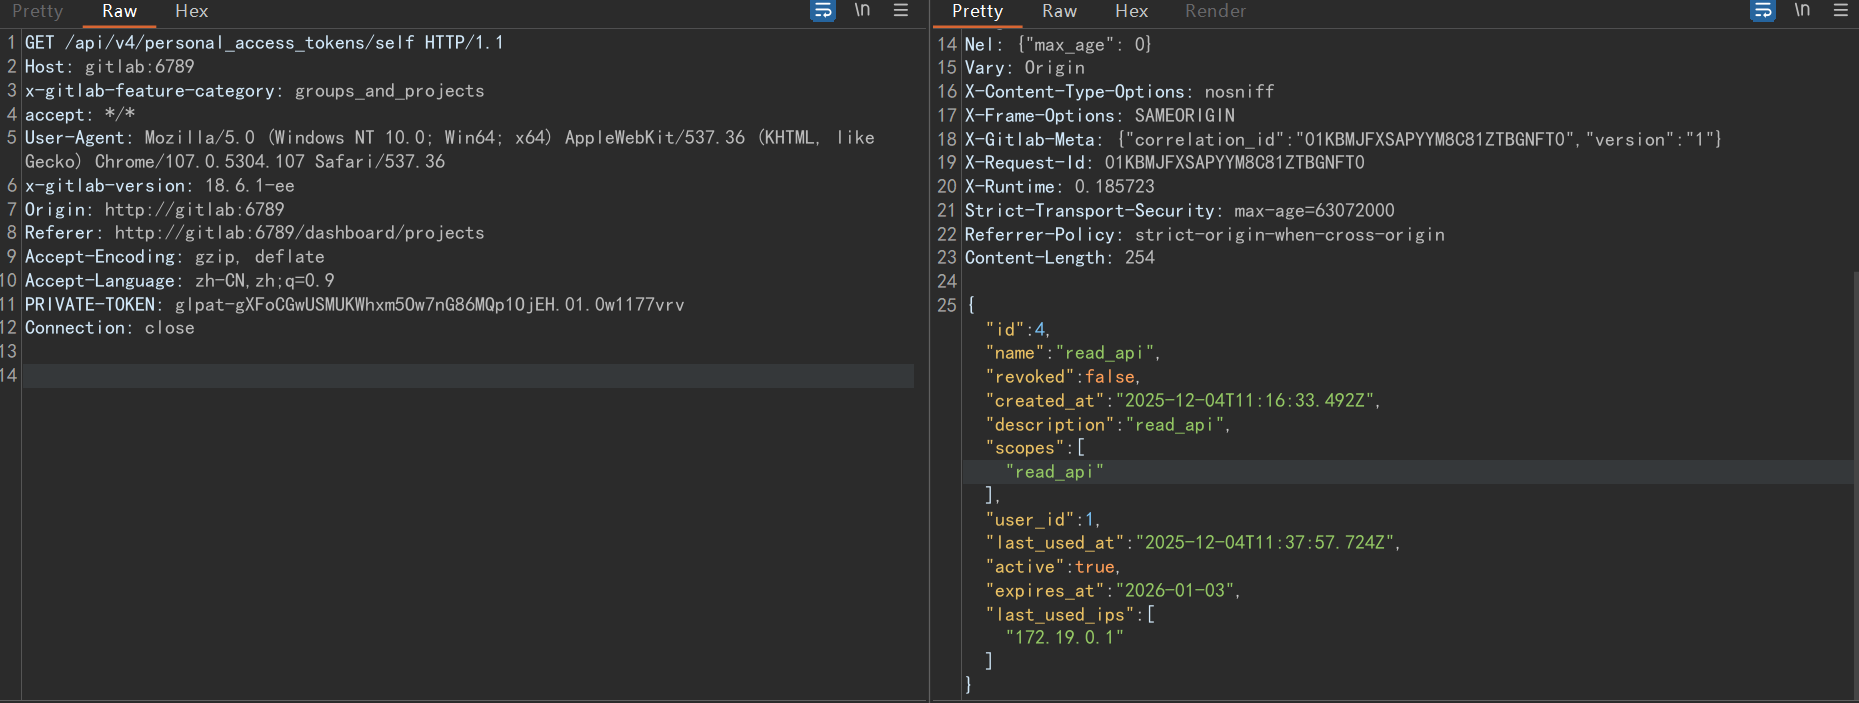
Task: Click the X-Frame-Options: SAMEORIGIN header
Action: coord(1100,116)
